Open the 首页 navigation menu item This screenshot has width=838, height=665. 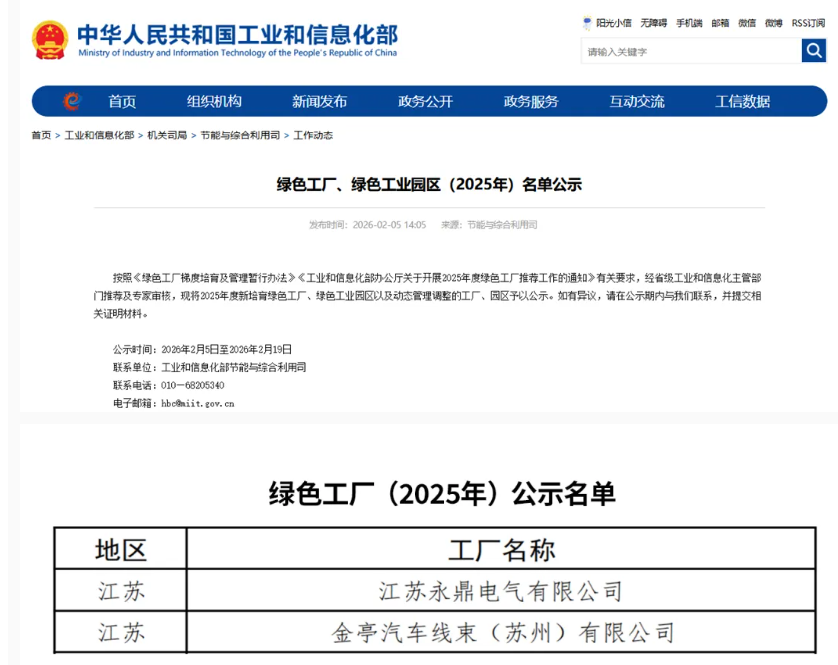coord(122,101)
